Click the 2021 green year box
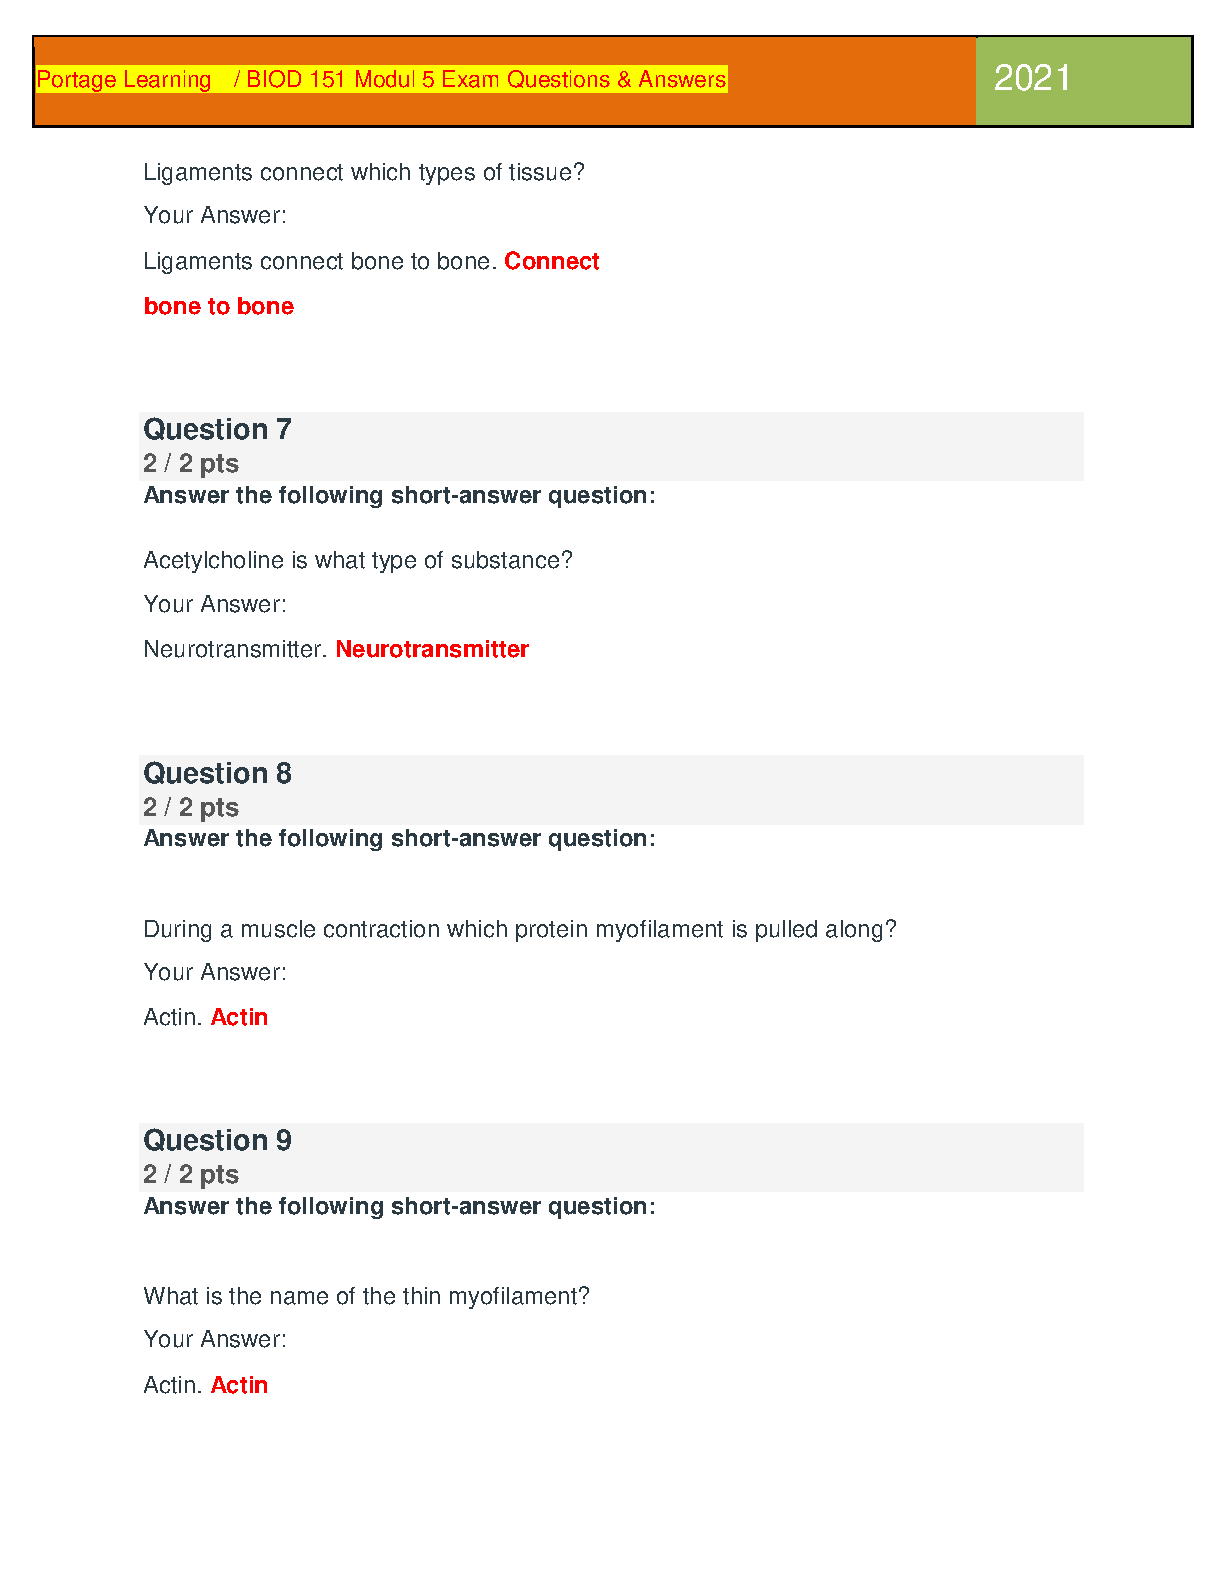 tap(1083, 80)
